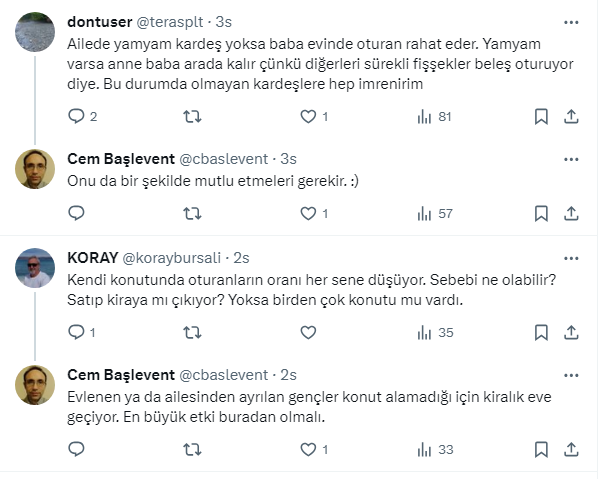Click KORAY's profile picture
606x479 pixels.
click(x=35, y=268)
